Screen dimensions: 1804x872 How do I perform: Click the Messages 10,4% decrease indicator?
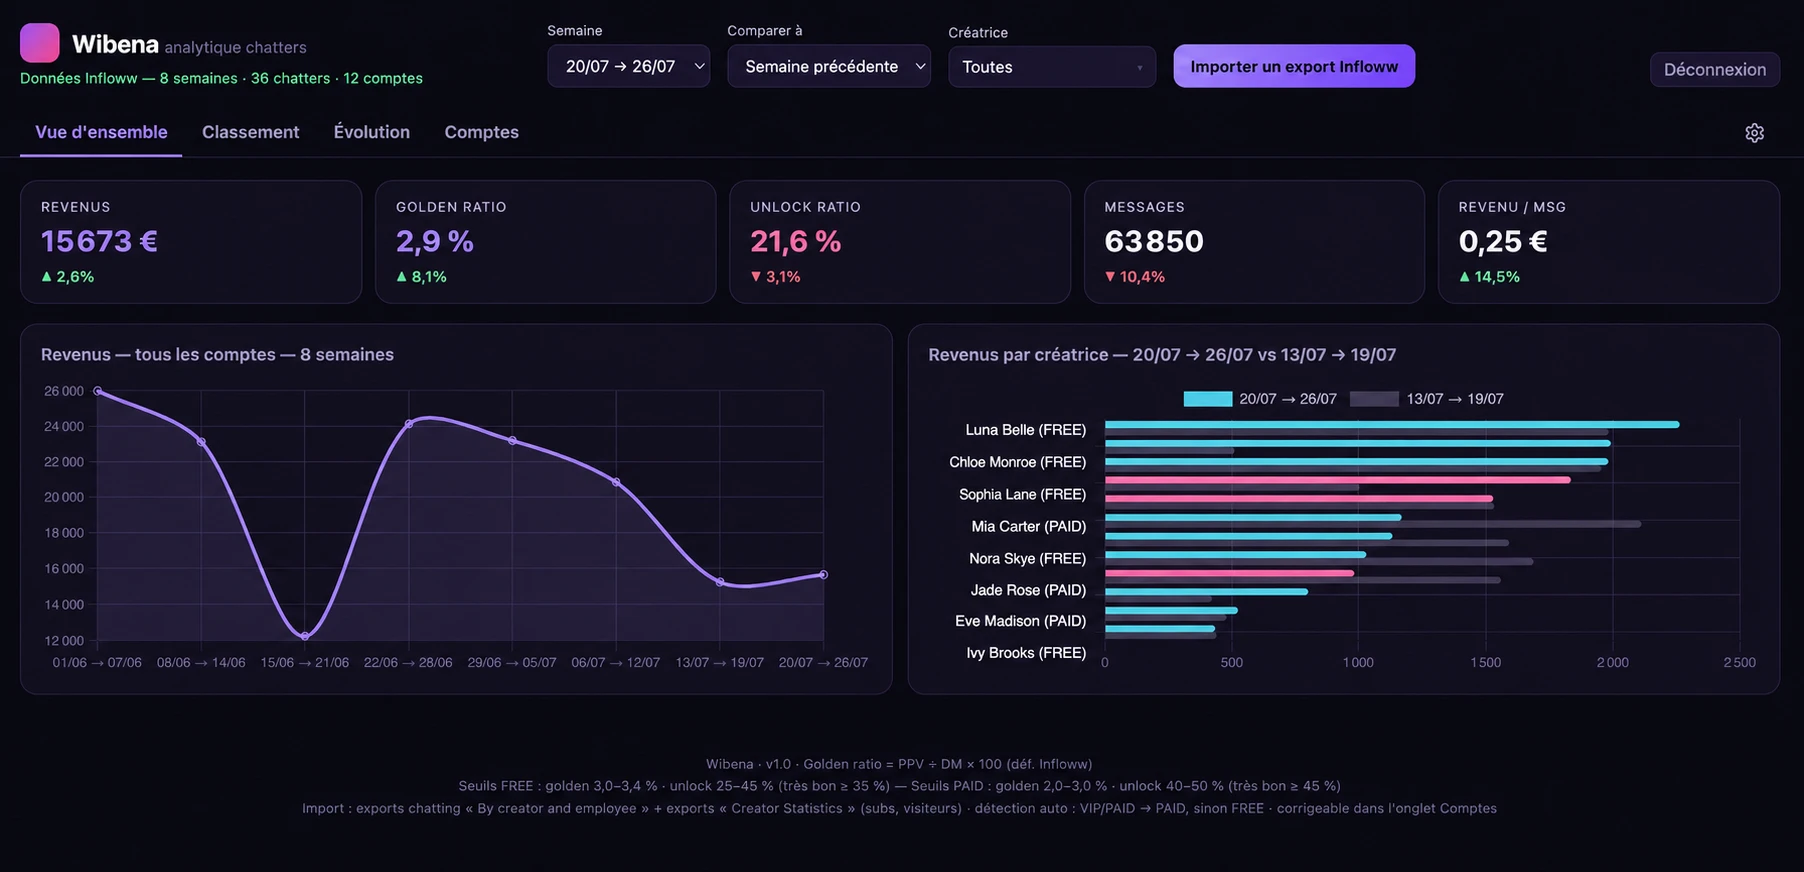click(x=1135, y=277)
